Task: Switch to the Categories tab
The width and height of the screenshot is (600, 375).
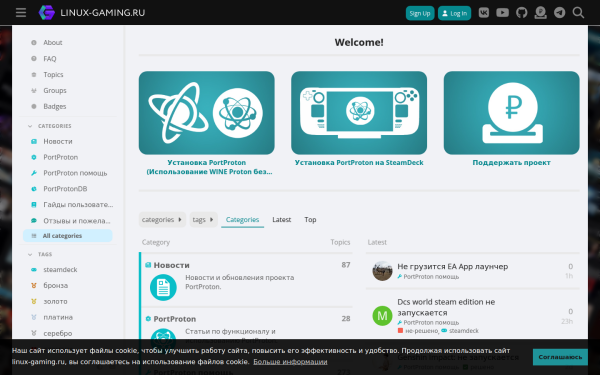Action: click(x=242, y=220)
